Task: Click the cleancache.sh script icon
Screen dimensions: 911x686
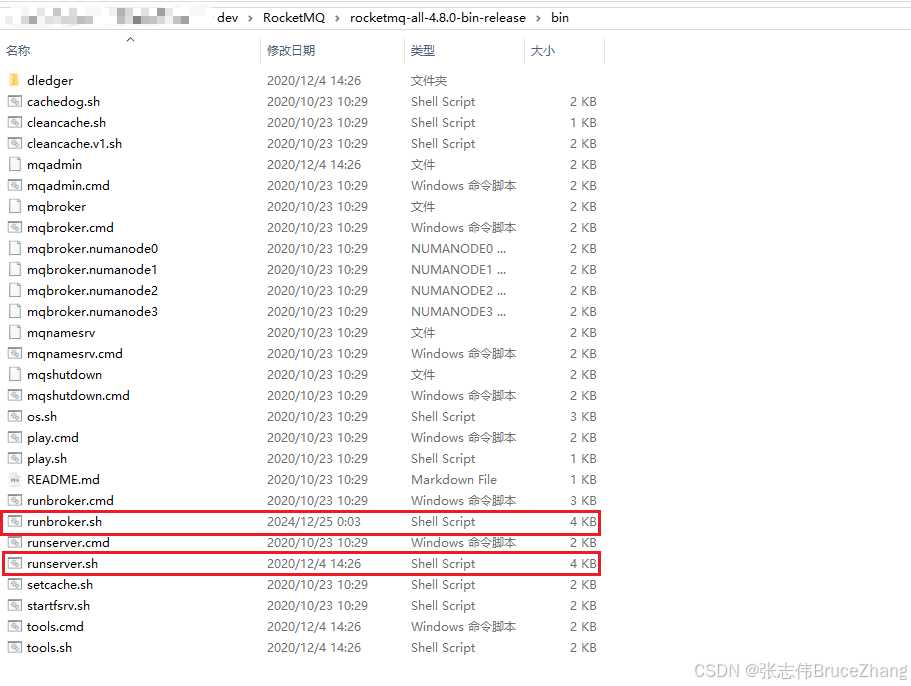Action: (15, 122)
